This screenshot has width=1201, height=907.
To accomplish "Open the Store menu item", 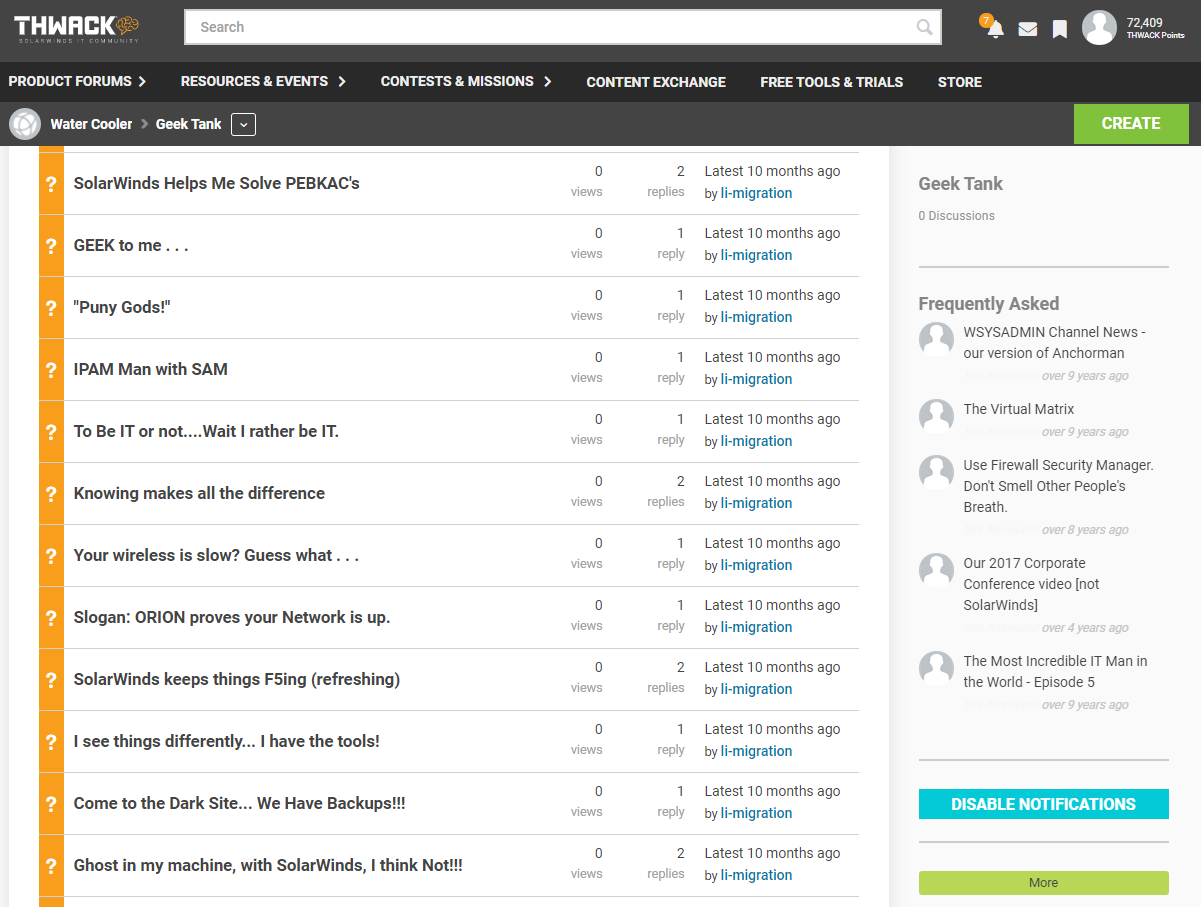I will point(959,82).
